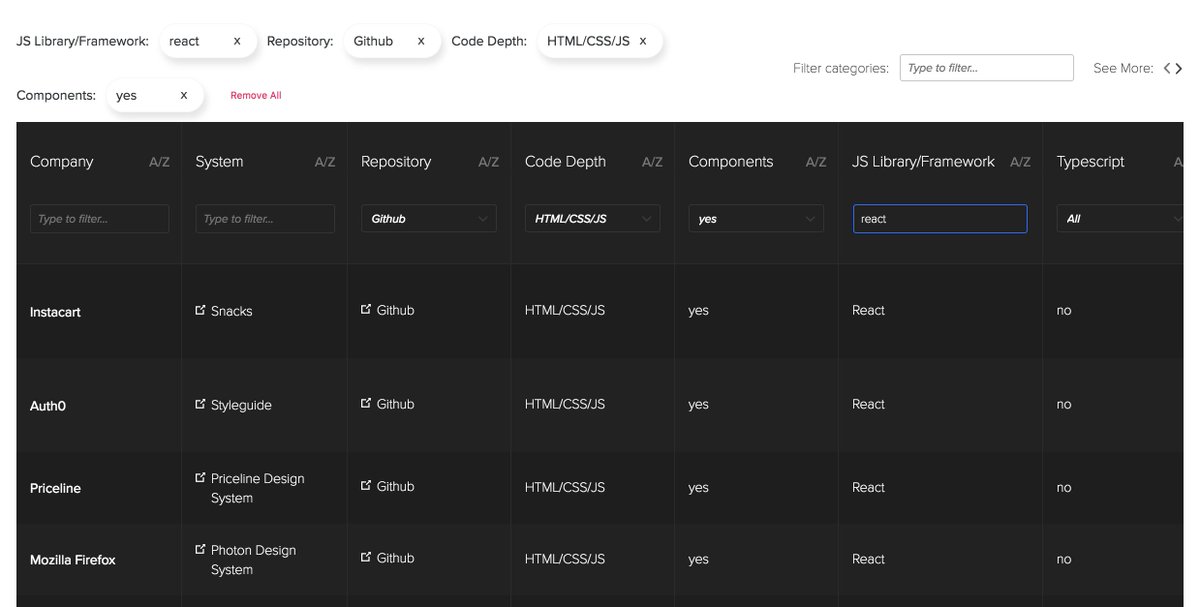Viewport: 1200px width, 607px height.
Task: Click React in the Instacart row
Action: click(868, 310)
